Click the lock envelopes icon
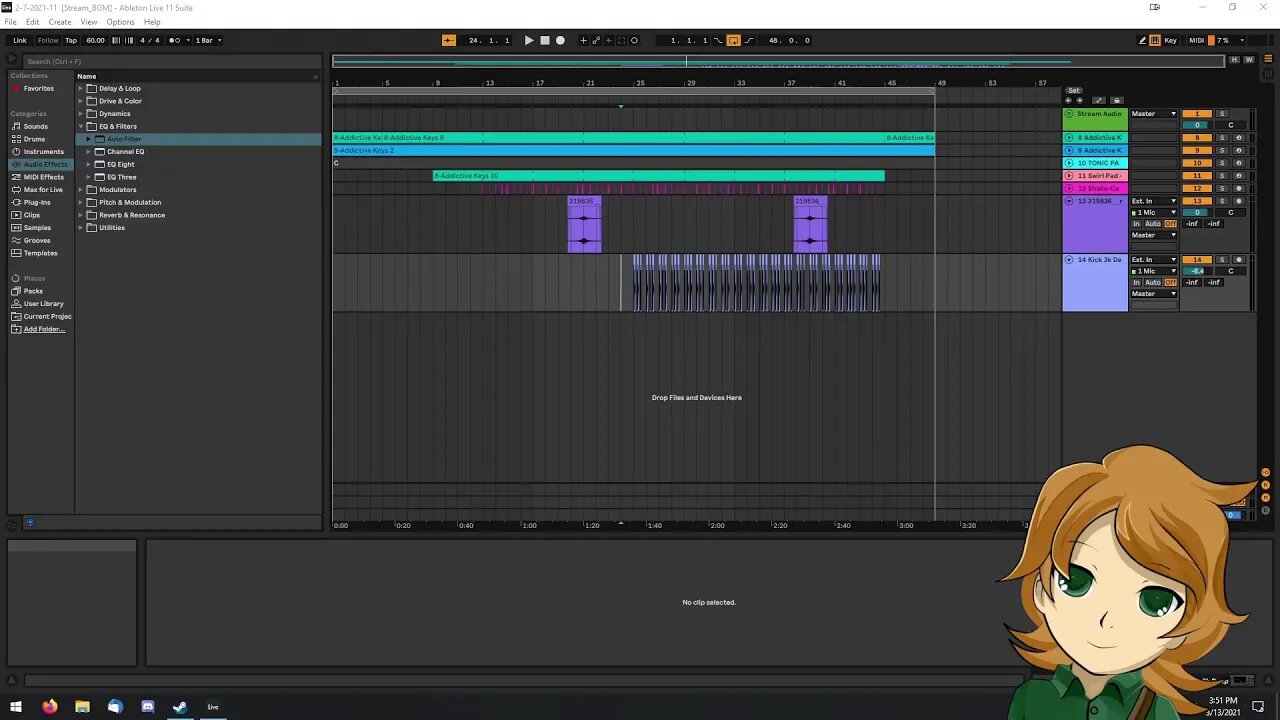Image resolution: width=1280 pixels, height=720 pixels. pyautogui.click(x=1117, y=100)
